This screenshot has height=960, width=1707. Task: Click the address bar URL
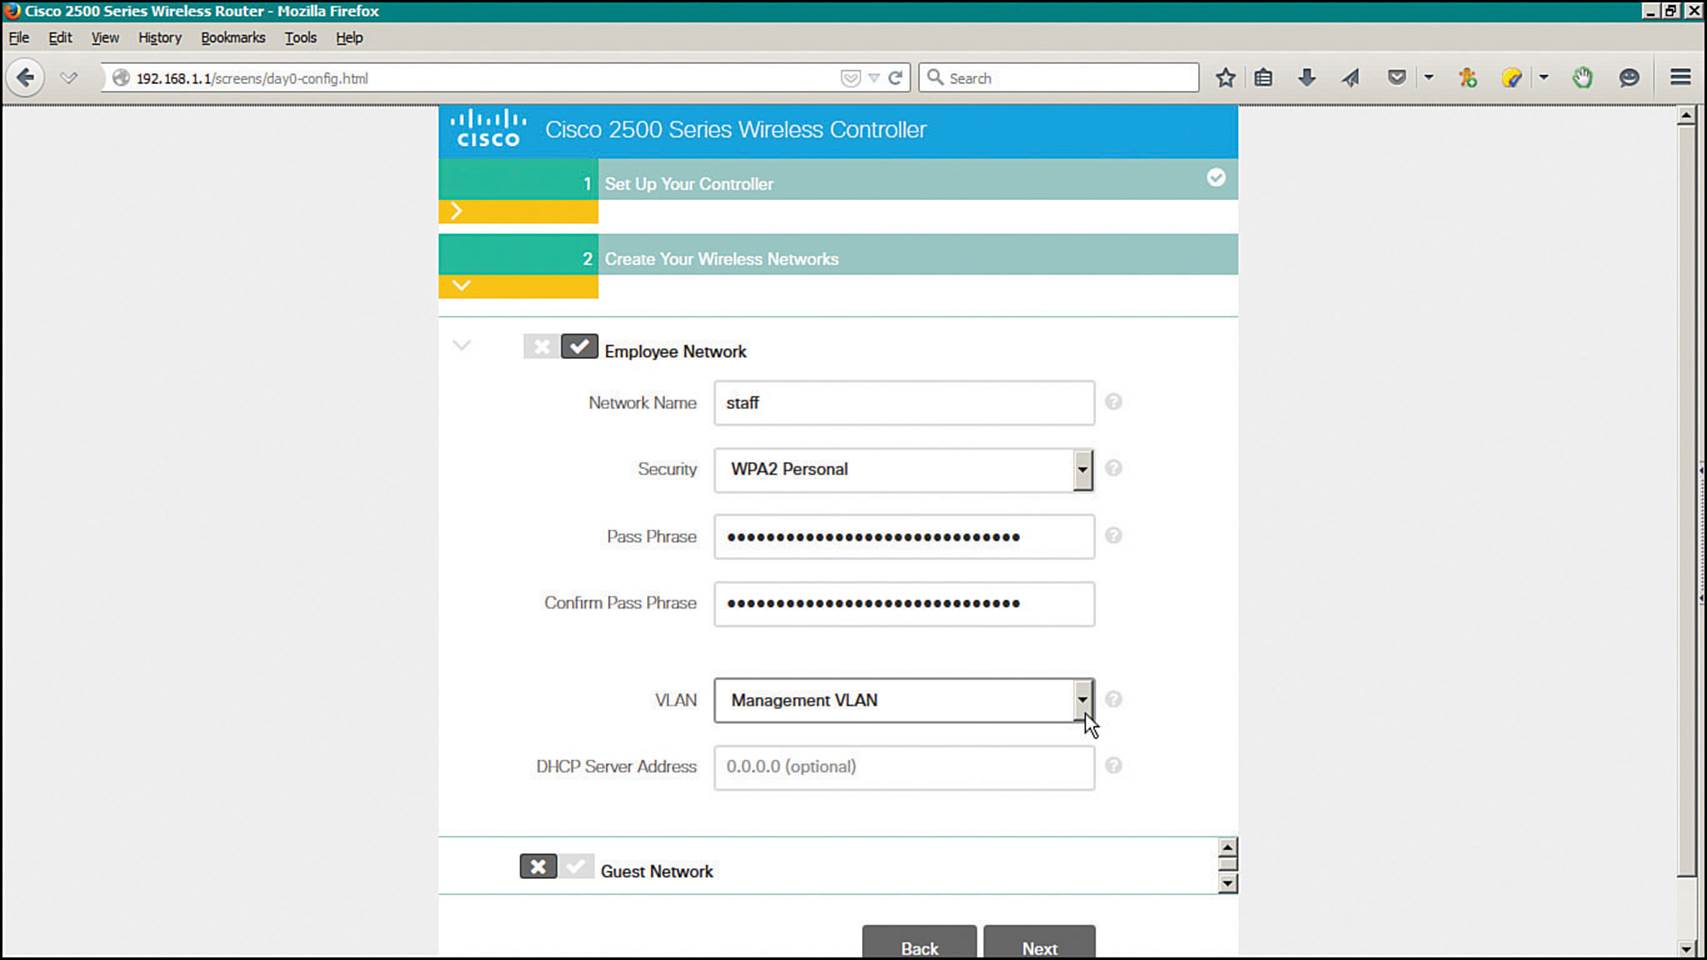252,78
